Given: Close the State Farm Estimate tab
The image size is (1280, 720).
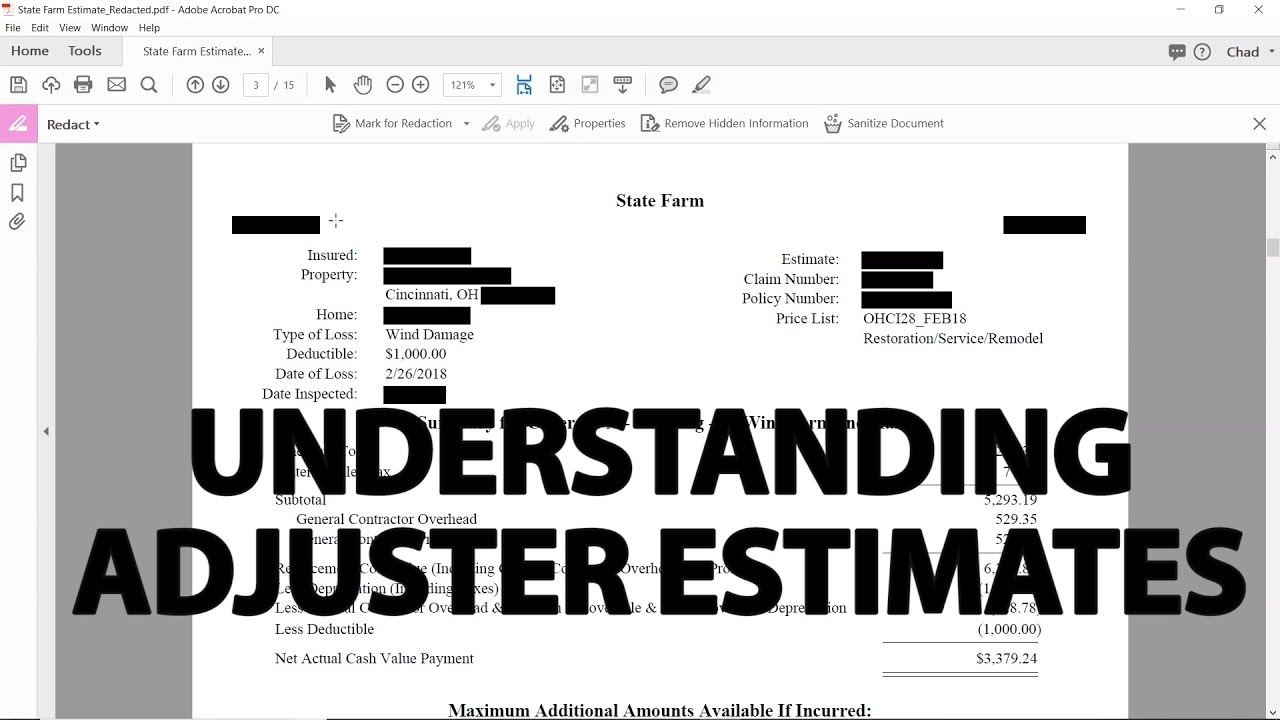Looking at the screenshot, I should point(262,51).
